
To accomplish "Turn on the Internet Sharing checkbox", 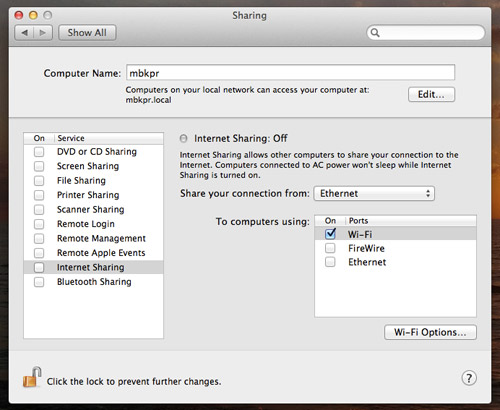I will click(39, 267).
